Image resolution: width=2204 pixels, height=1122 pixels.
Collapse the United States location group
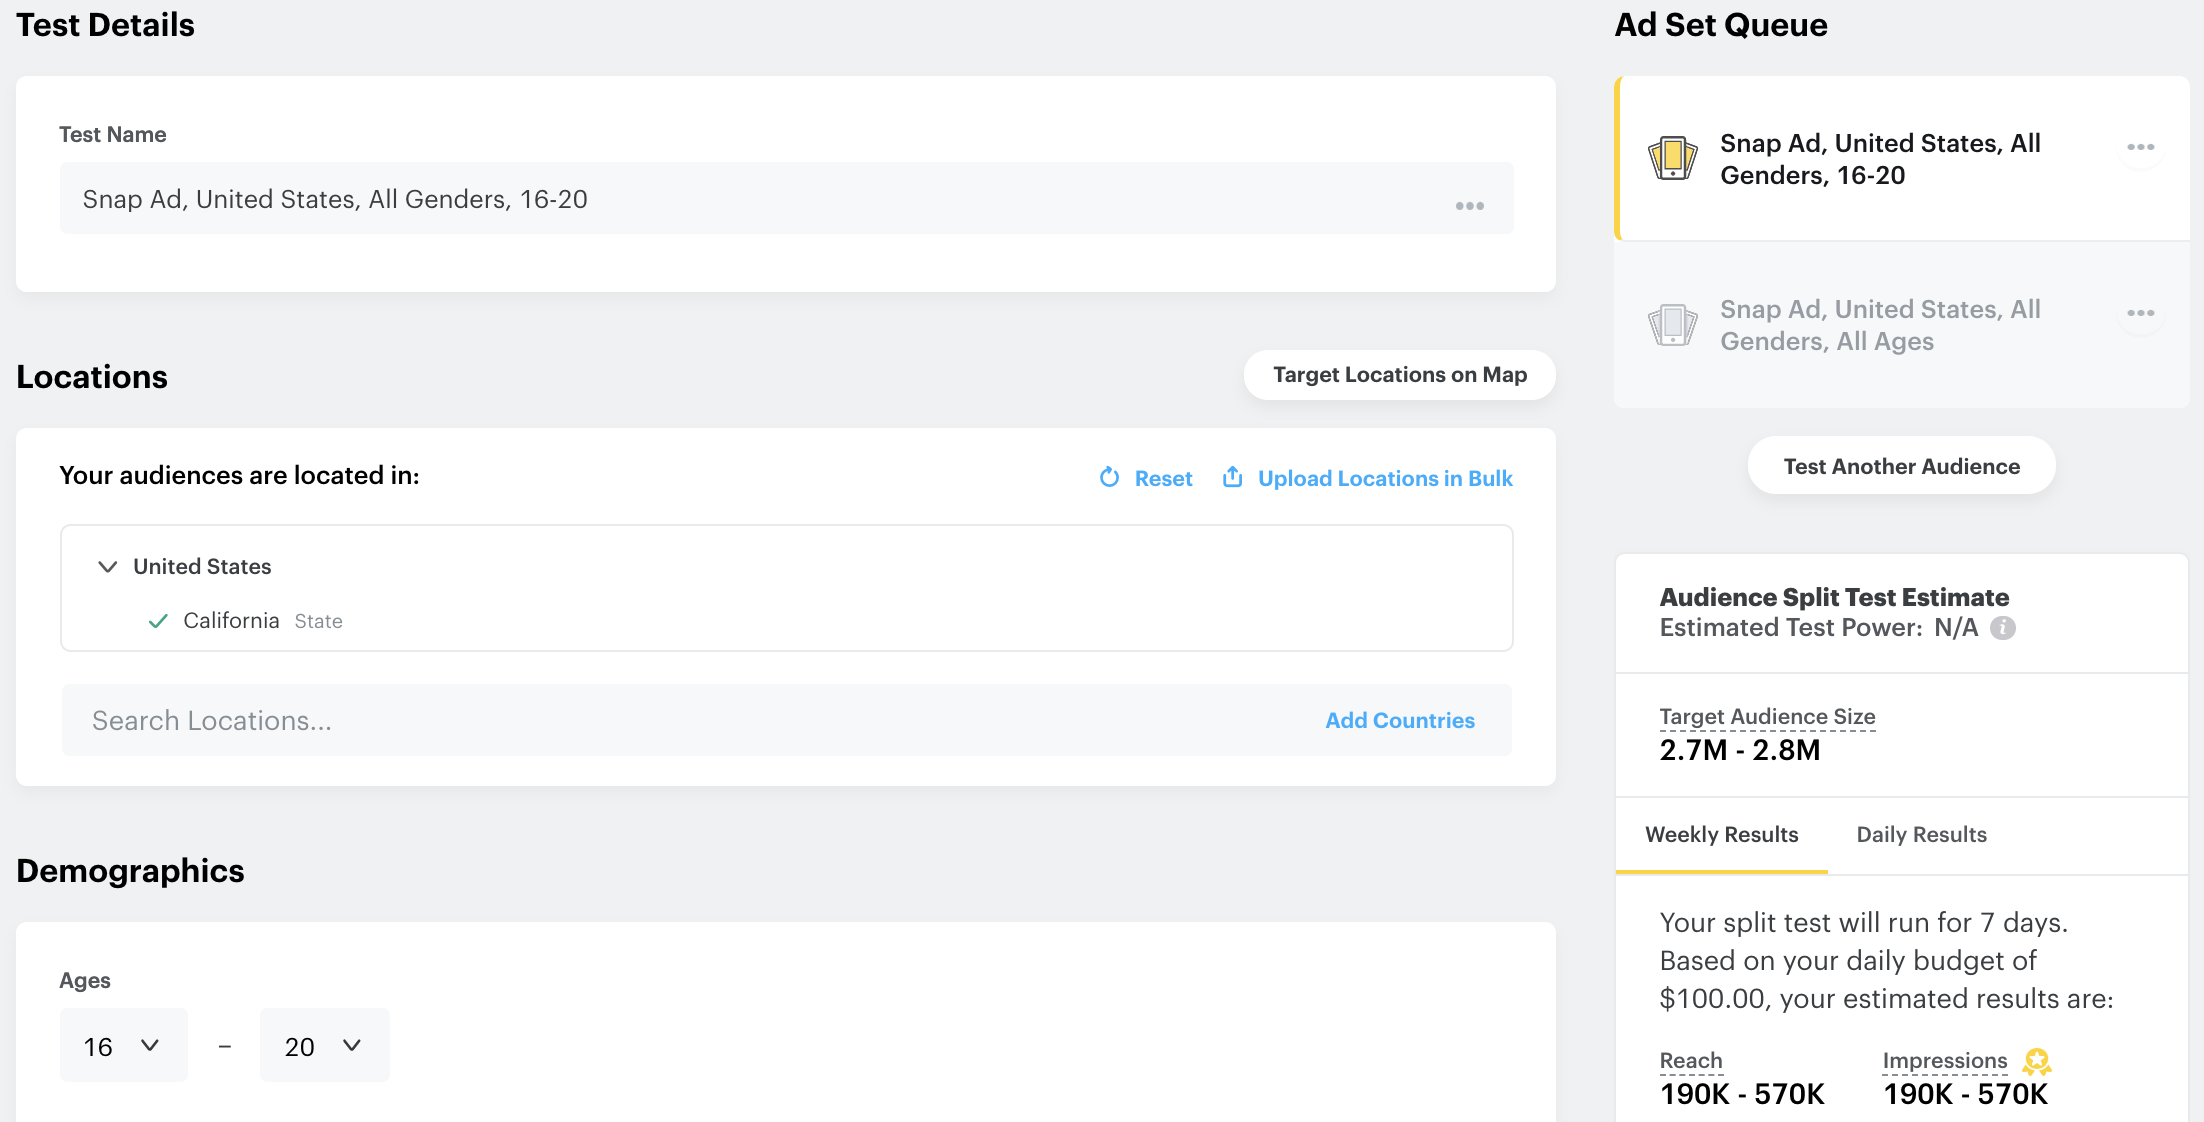click(107, 567)
